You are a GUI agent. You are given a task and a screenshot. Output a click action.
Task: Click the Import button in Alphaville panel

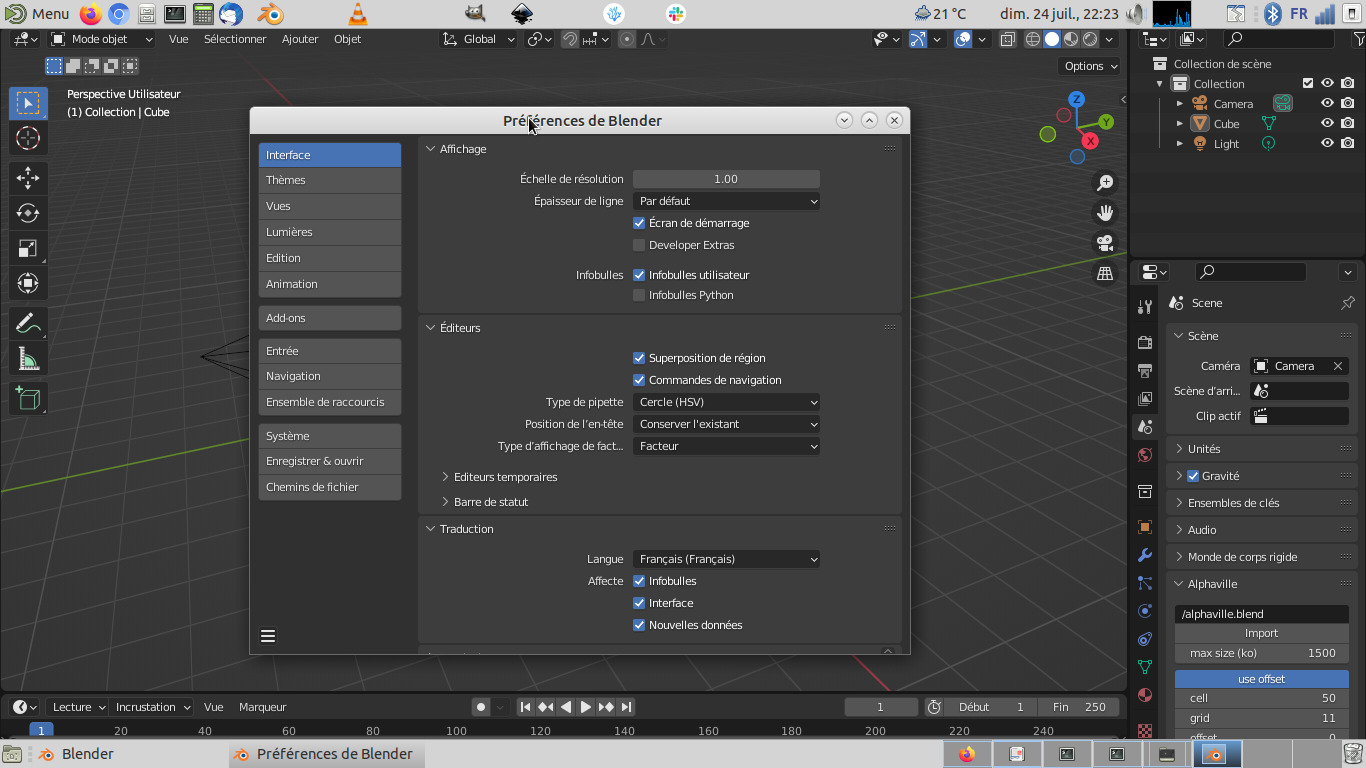1261,633
